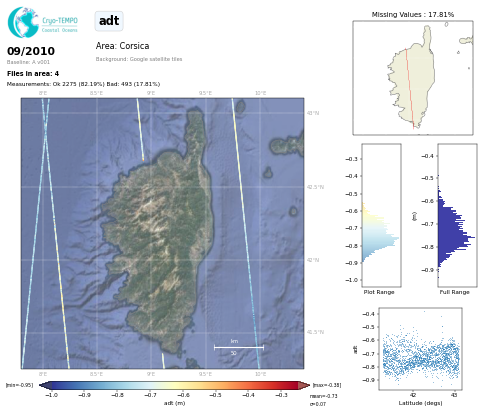Image resolution: width=492 pixels, height=410 pixels.
Task: Click the colorbar at the -0.7 value
Action: click(x=150, y=385)
